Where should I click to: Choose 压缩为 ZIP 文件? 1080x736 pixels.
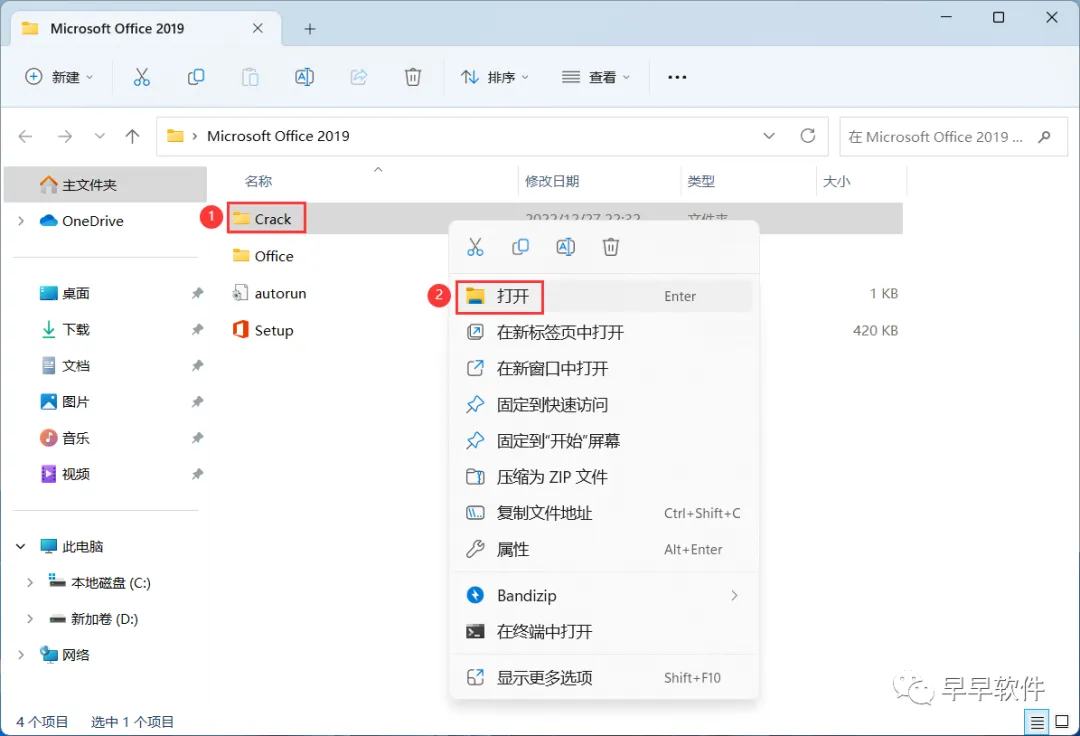604,477
